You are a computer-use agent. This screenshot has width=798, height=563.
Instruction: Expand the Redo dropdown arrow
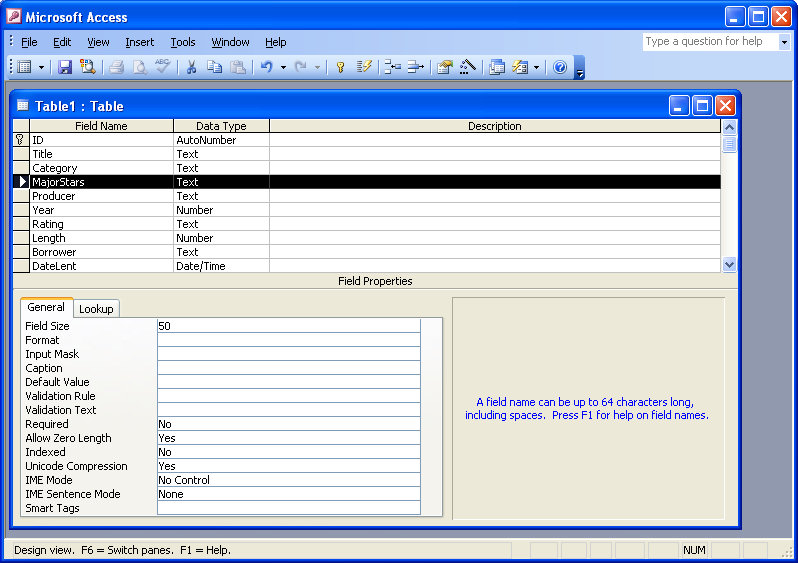point(318,67)
